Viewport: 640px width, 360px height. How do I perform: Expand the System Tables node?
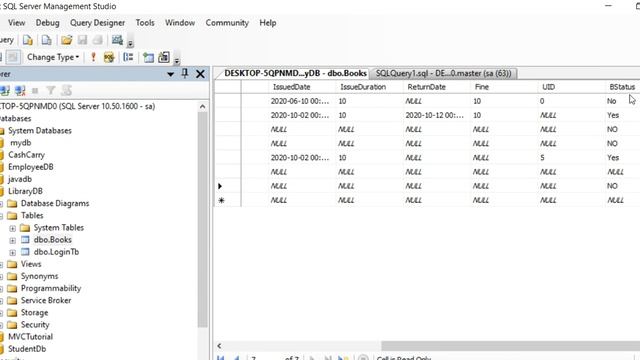pyautogui.click(x=13, y=228)
